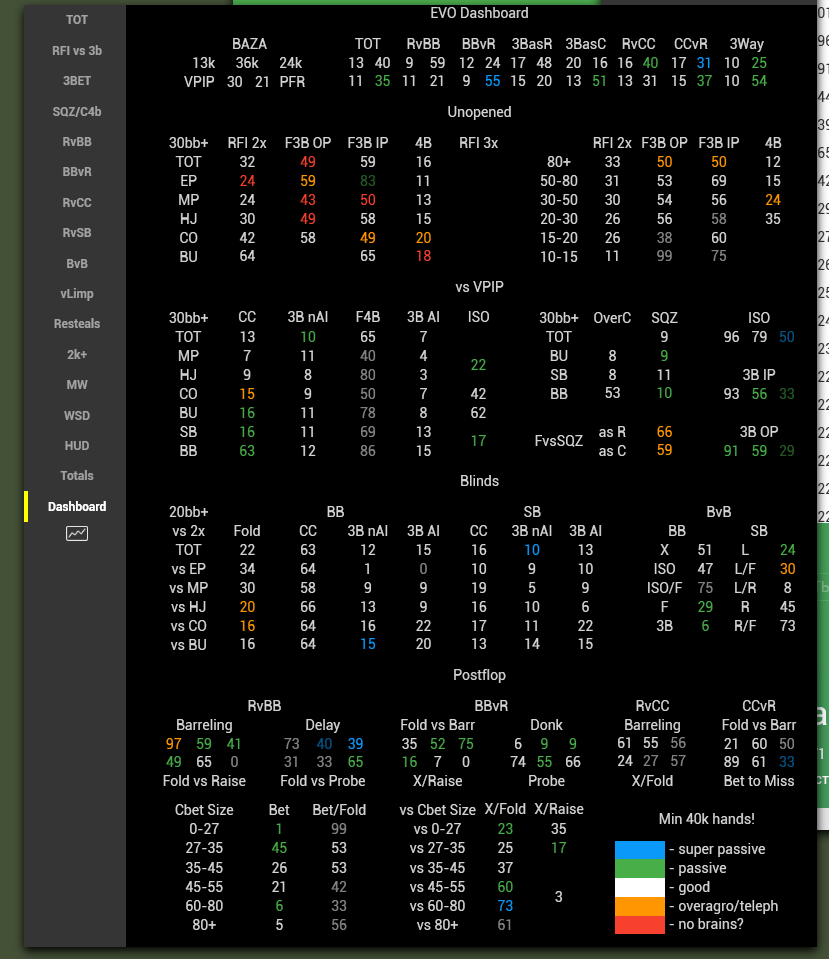This screenshot has width=829, height=959.
Task: Click the orange overagro/teleph legend swatch
Action: click(x=639, y=906)
